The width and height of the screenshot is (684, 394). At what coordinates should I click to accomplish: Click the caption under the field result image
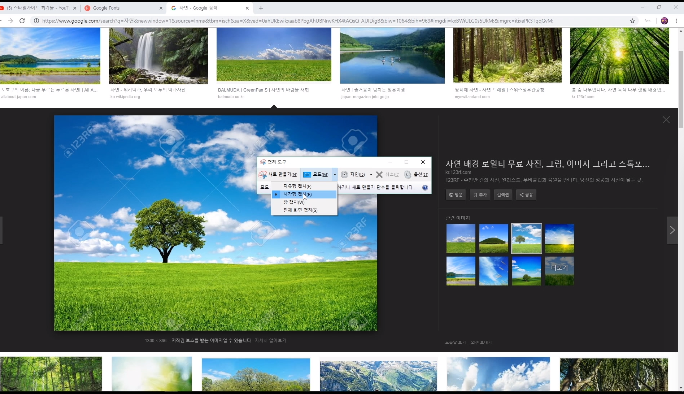click(263, 89)
